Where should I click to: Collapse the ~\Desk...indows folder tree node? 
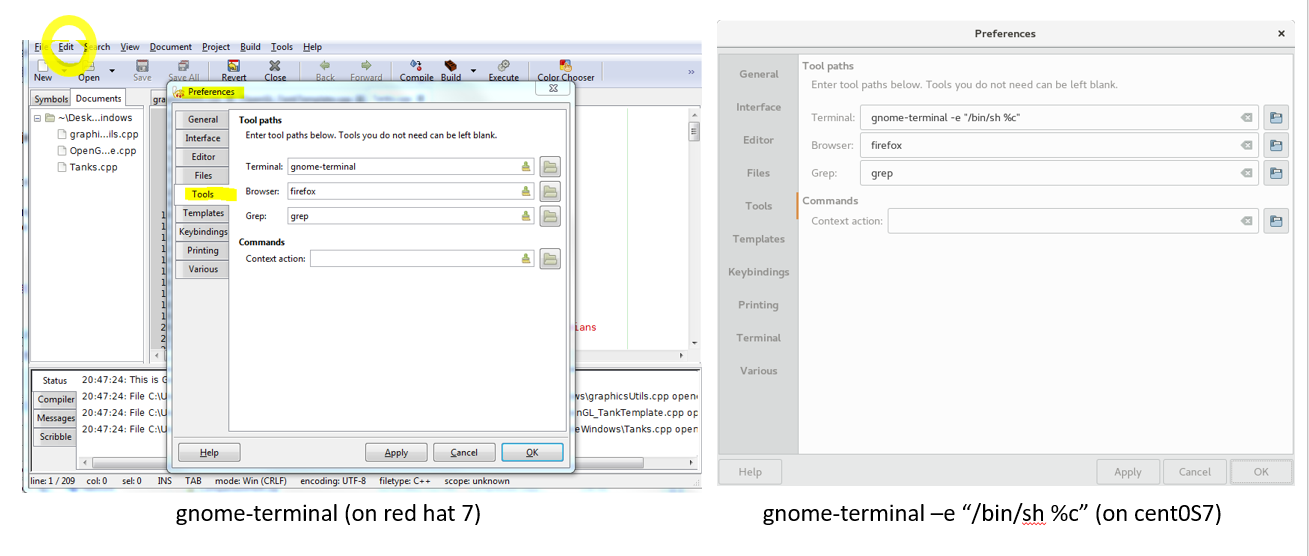coord(37,118)
